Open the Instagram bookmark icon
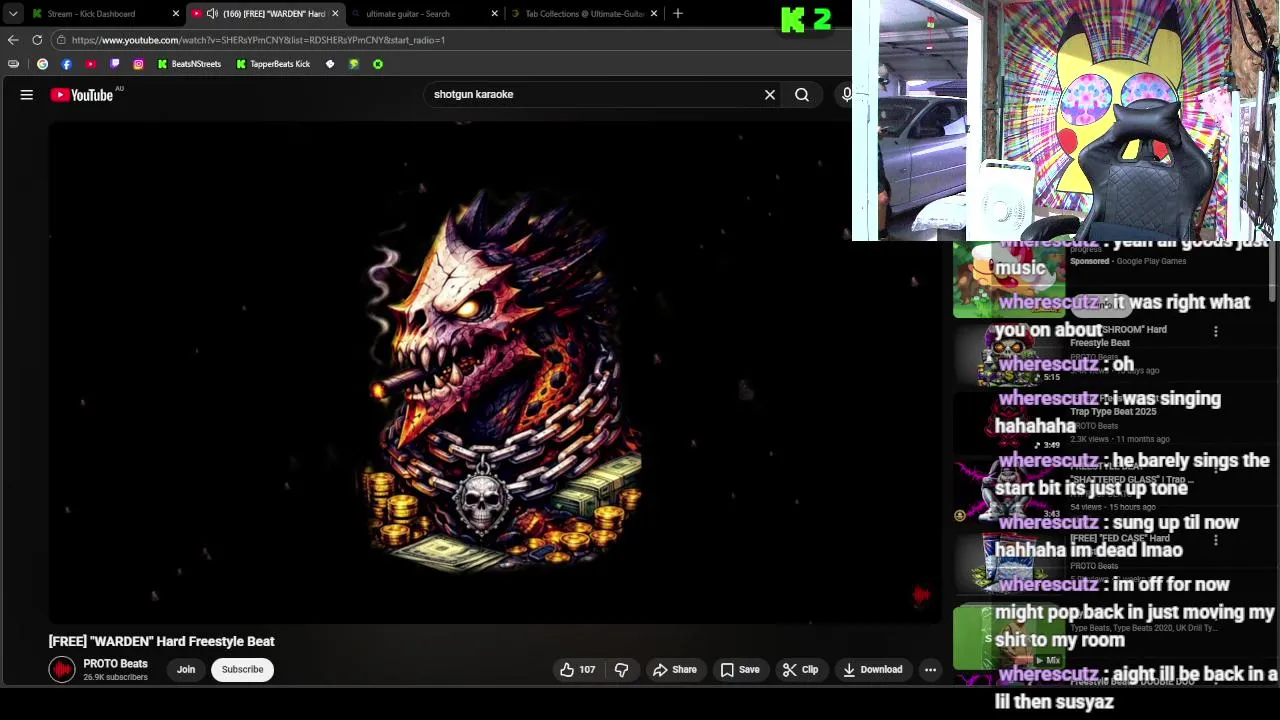 (x=138, y=64)
